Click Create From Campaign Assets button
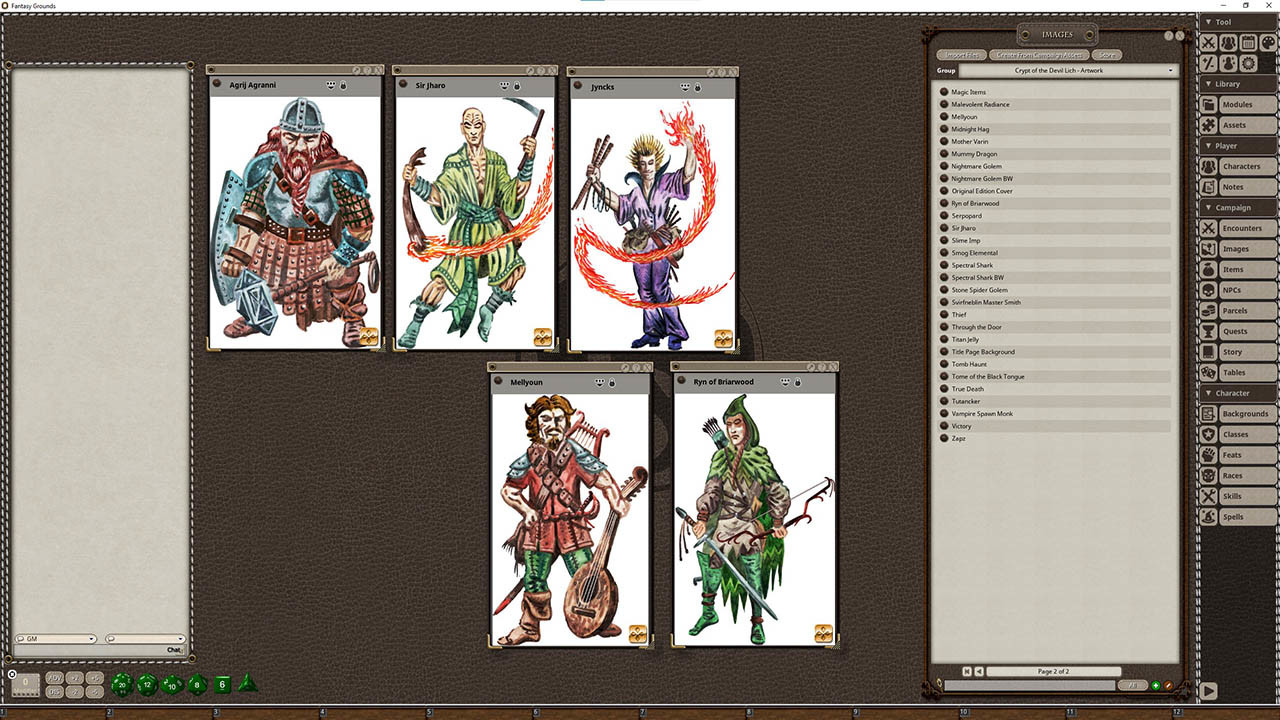The height and width of the screenshot is (720, 1280). click(x=1039, y=55)
